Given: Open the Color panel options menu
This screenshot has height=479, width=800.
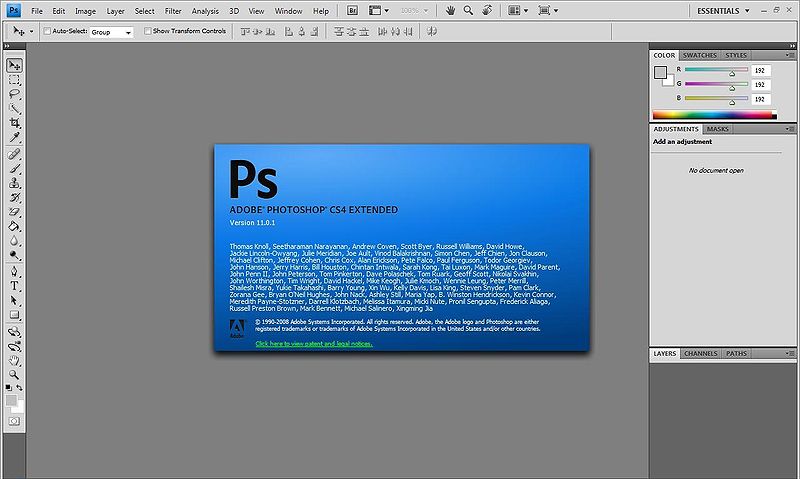Looking at the screenshot, I should 790,55.
